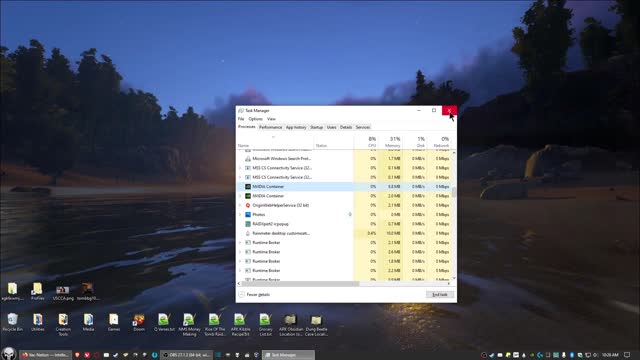Select the highlighted NVIDIA Container process icon
Viewport: 640px width, 360px height.
[x=248, y=187]
